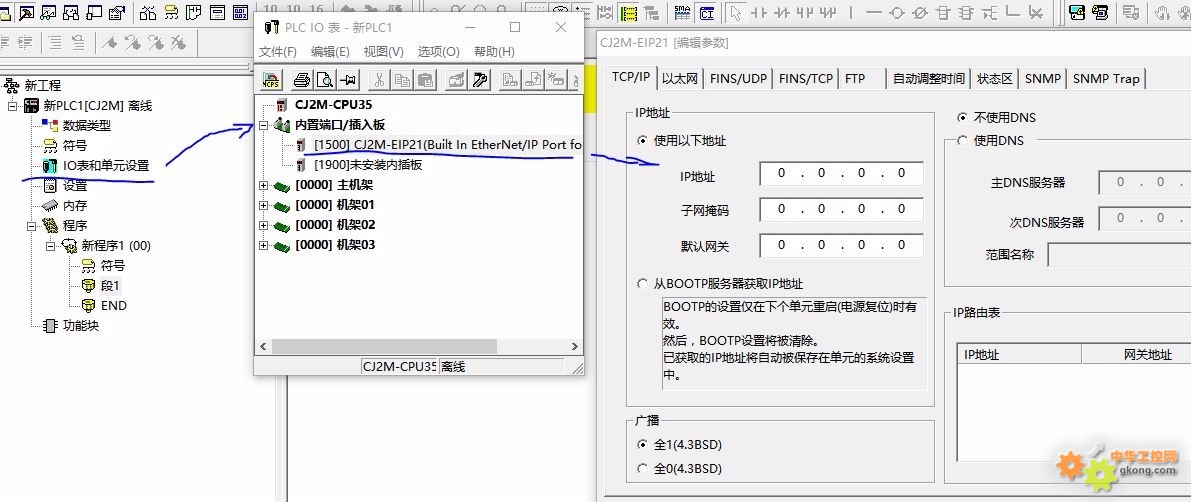Image resolution: width=1191 pixels, height=502 pixels.
Task: Click the IP地址 input field
Action: coord(841,173)
